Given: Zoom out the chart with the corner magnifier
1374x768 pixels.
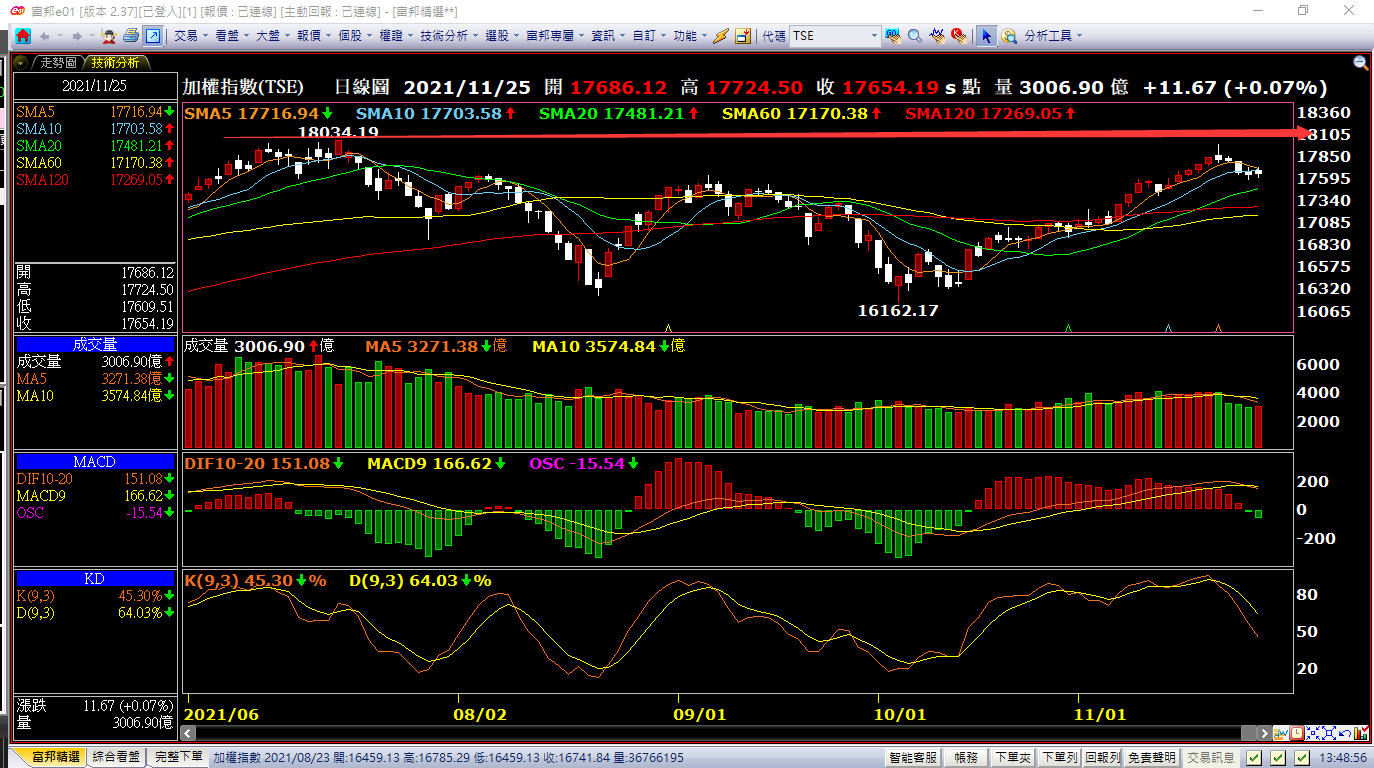Looking at the screenshot, I should coord(1361,63).
